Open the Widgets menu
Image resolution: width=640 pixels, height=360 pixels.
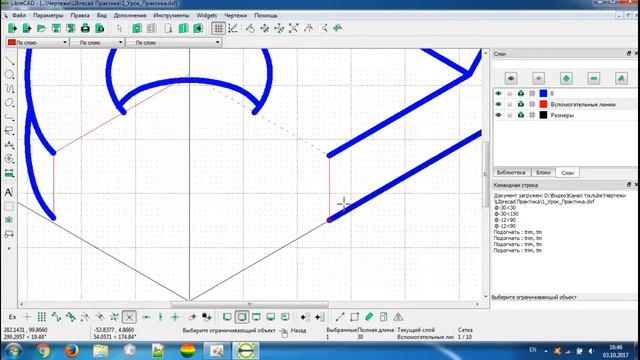(207, 15)
